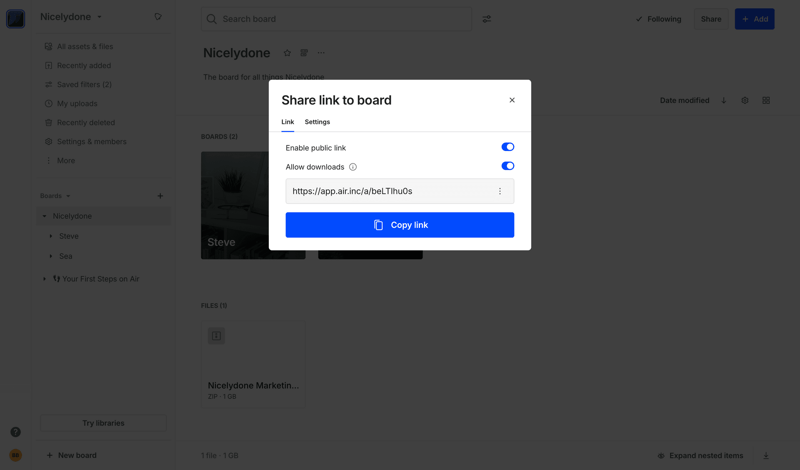Click the Recently added icon
The height and width of the screenshot is (470, 800).
coord(48,65)
